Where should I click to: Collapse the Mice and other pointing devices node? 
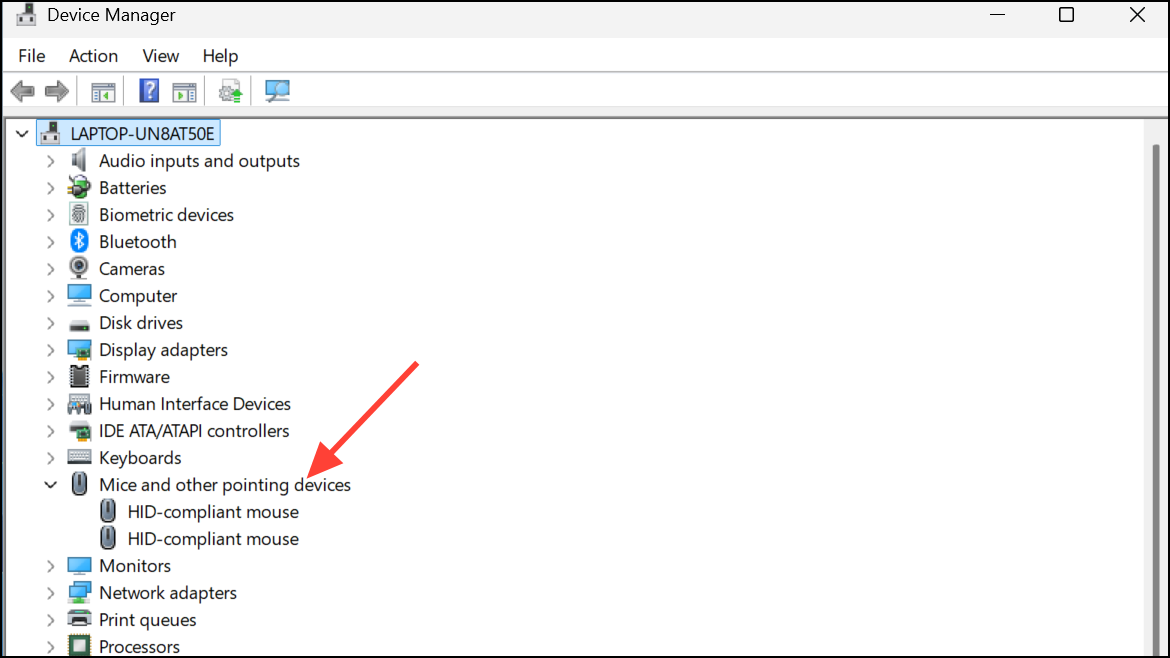(x=50, y=485)
